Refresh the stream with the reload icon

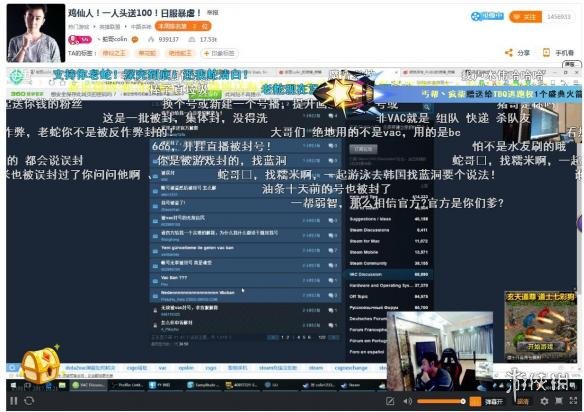point(29,401)
